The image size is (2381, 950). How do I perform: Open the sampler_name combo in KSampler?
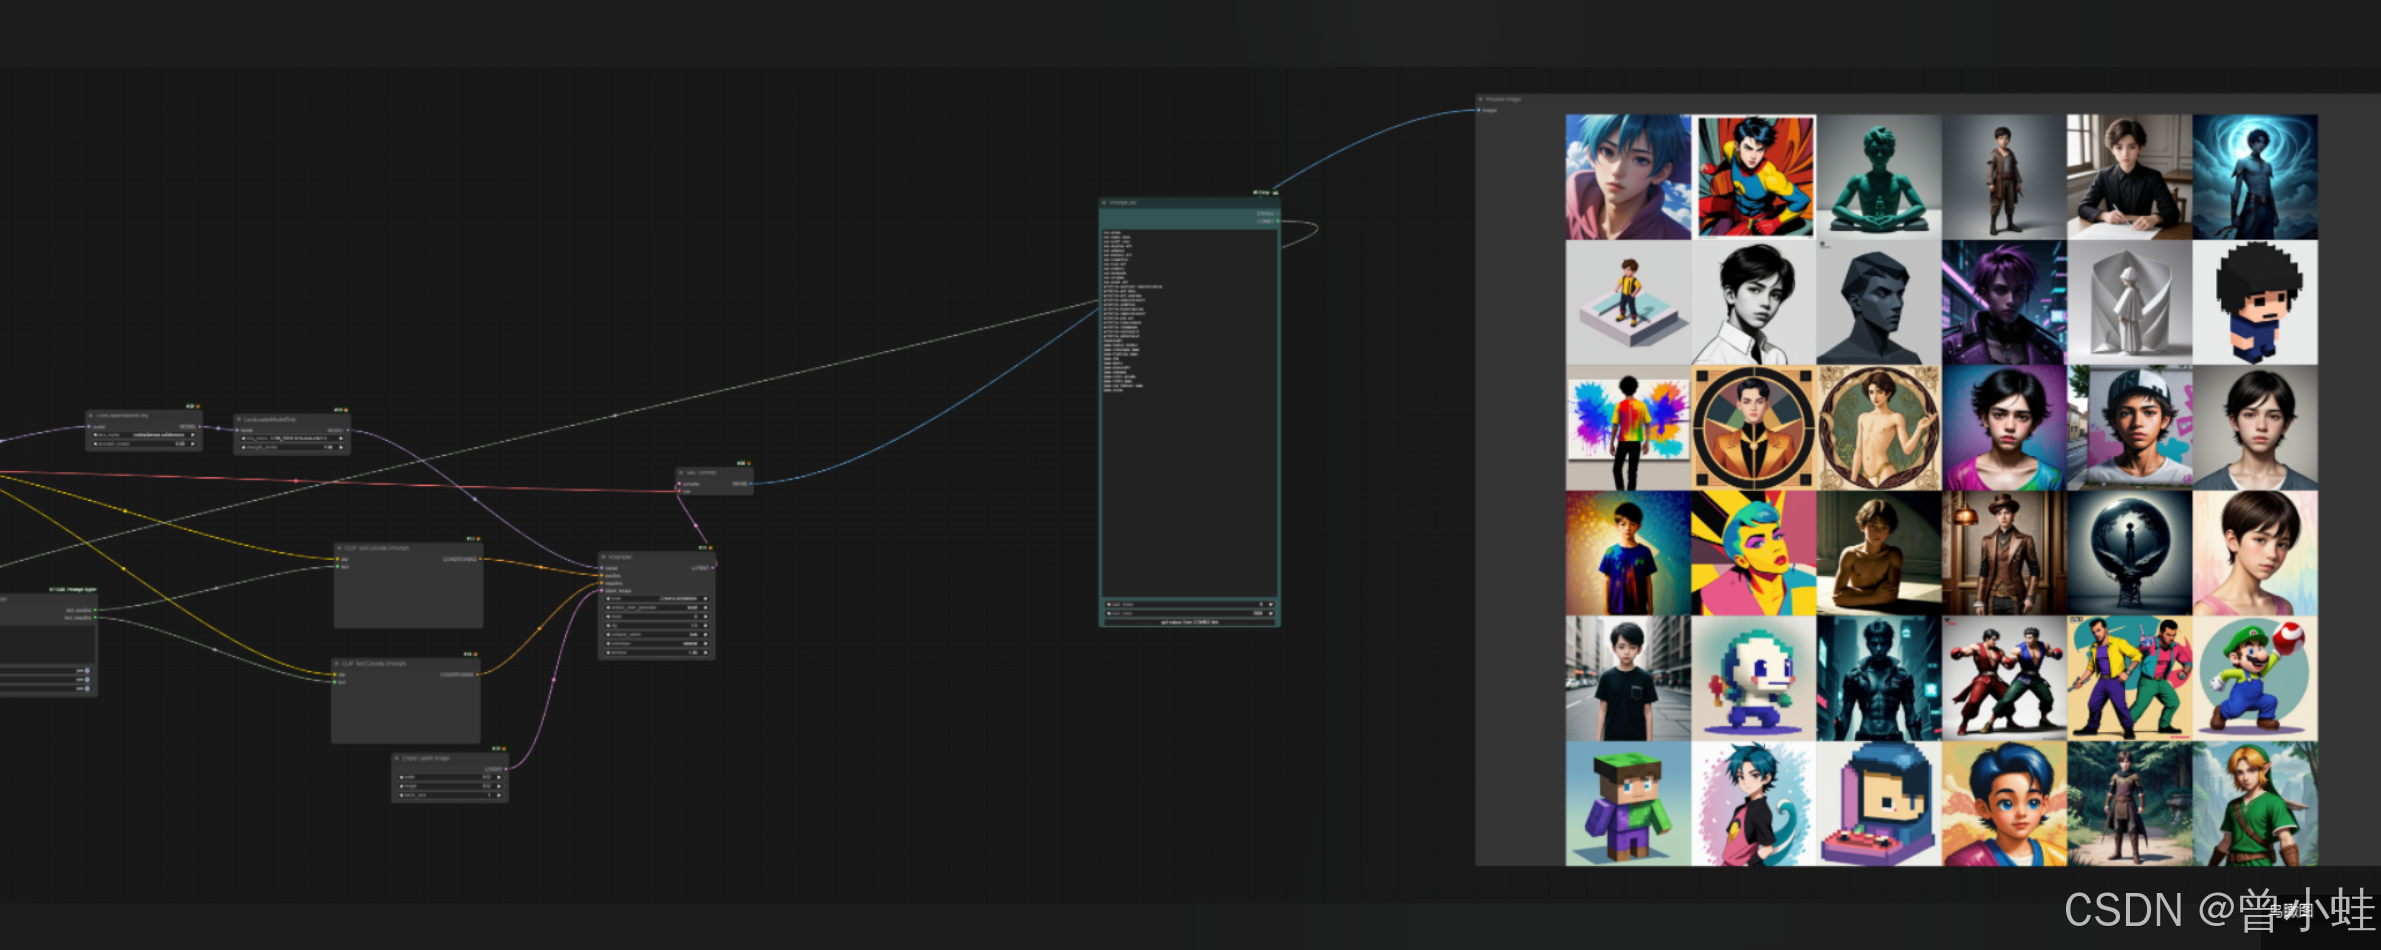click(x=657, y=635)
